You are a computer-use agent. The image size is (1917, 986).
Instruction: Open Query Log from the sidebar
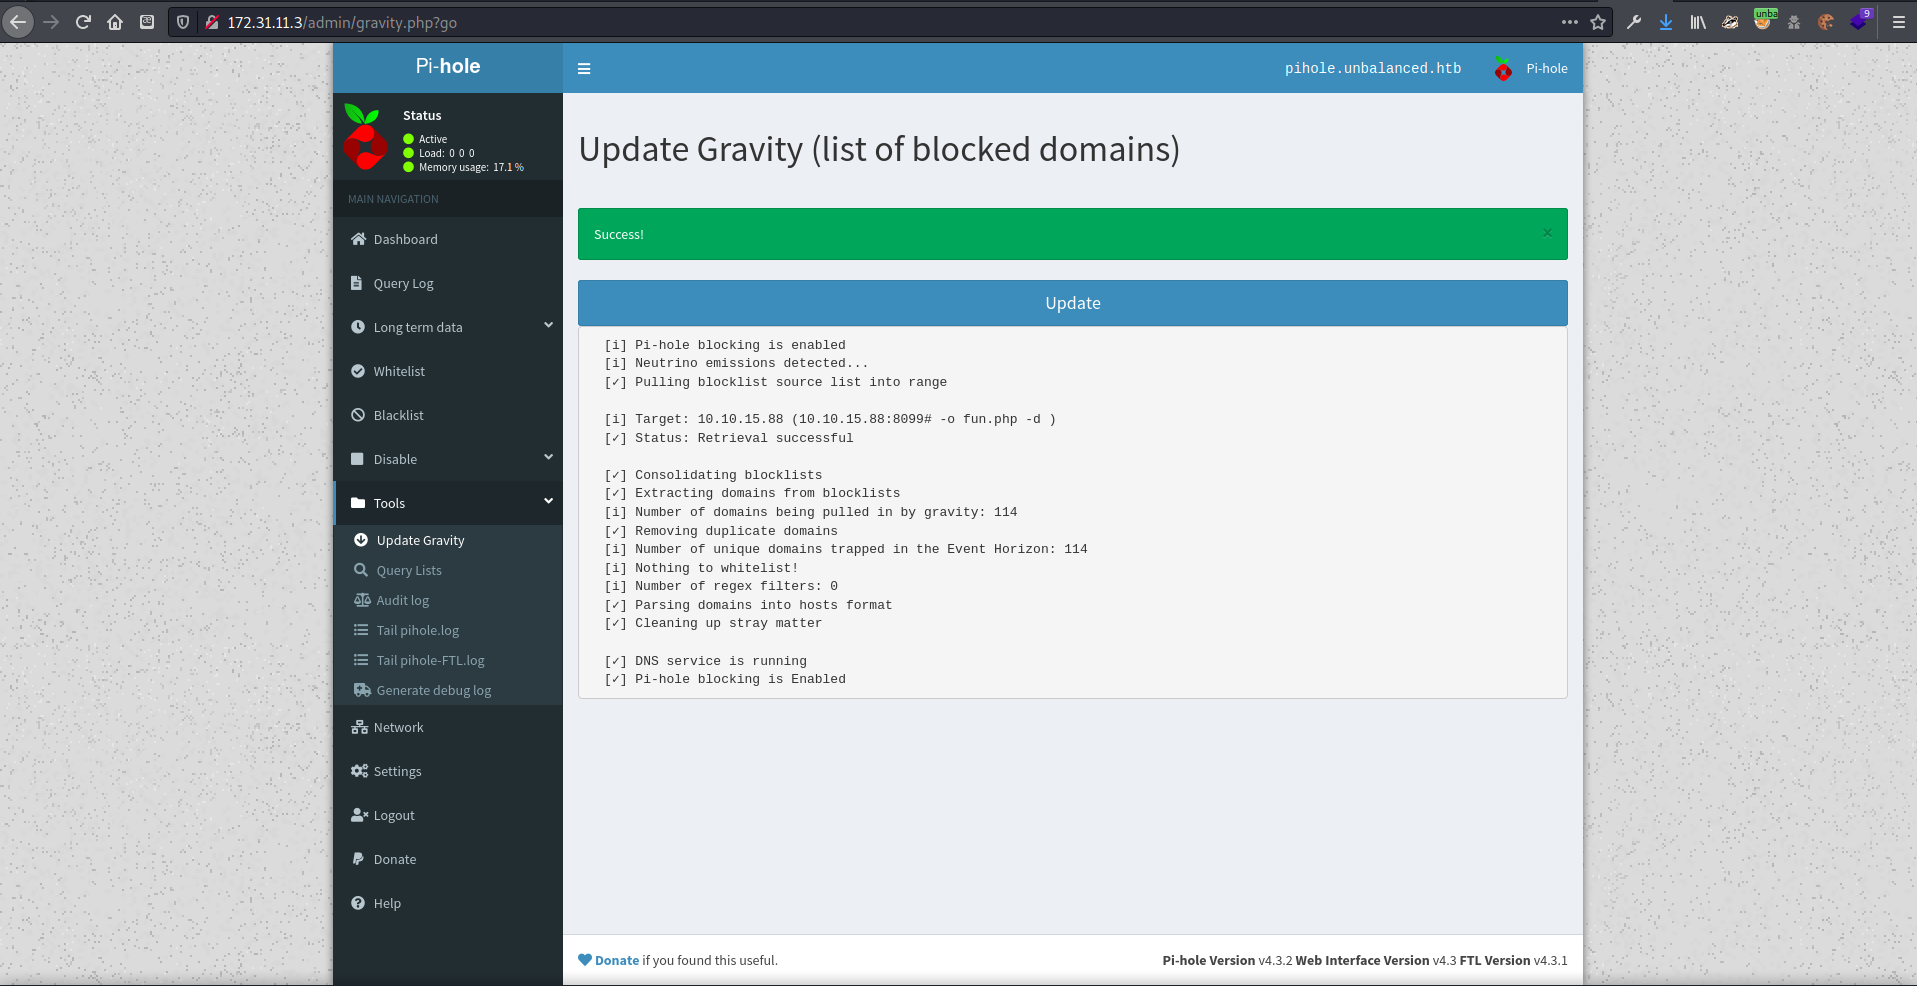403,283
